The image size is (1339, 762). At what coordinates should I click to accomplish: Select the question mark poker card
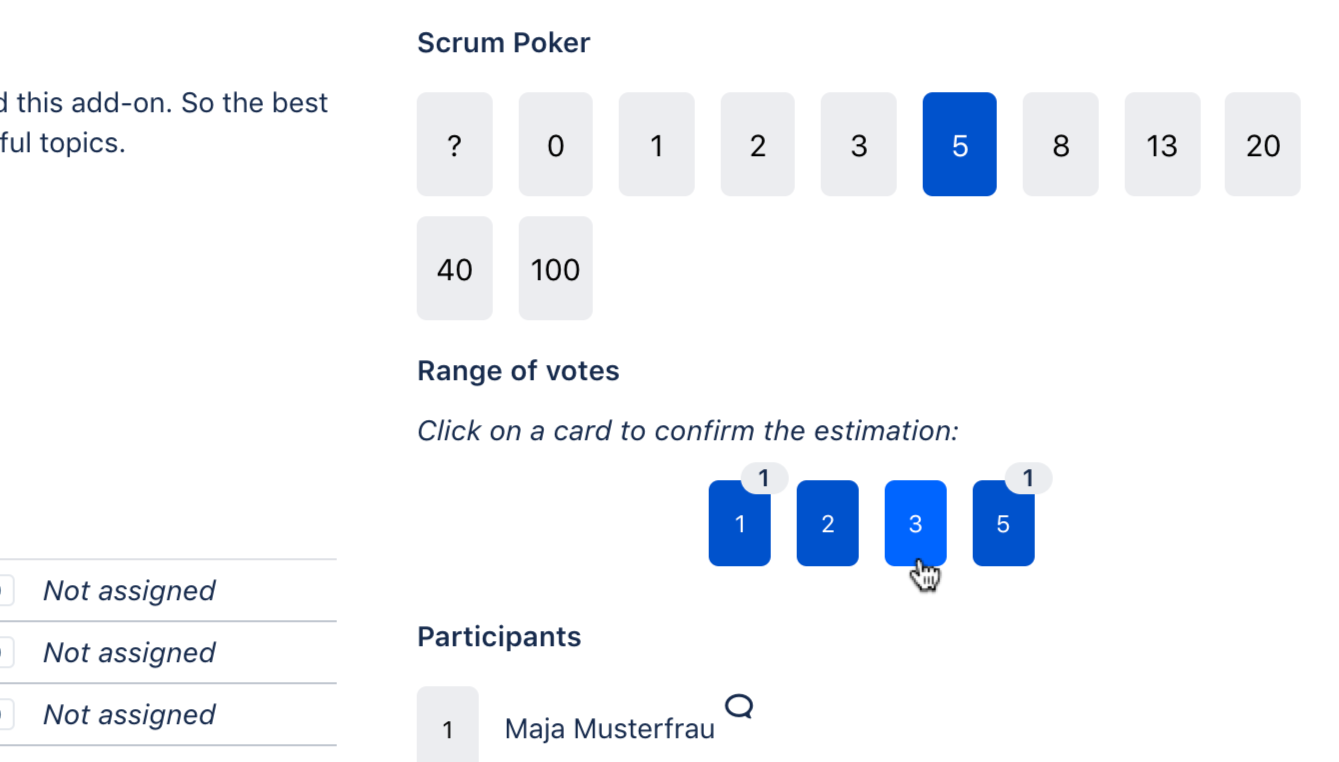tap(454, 145)
